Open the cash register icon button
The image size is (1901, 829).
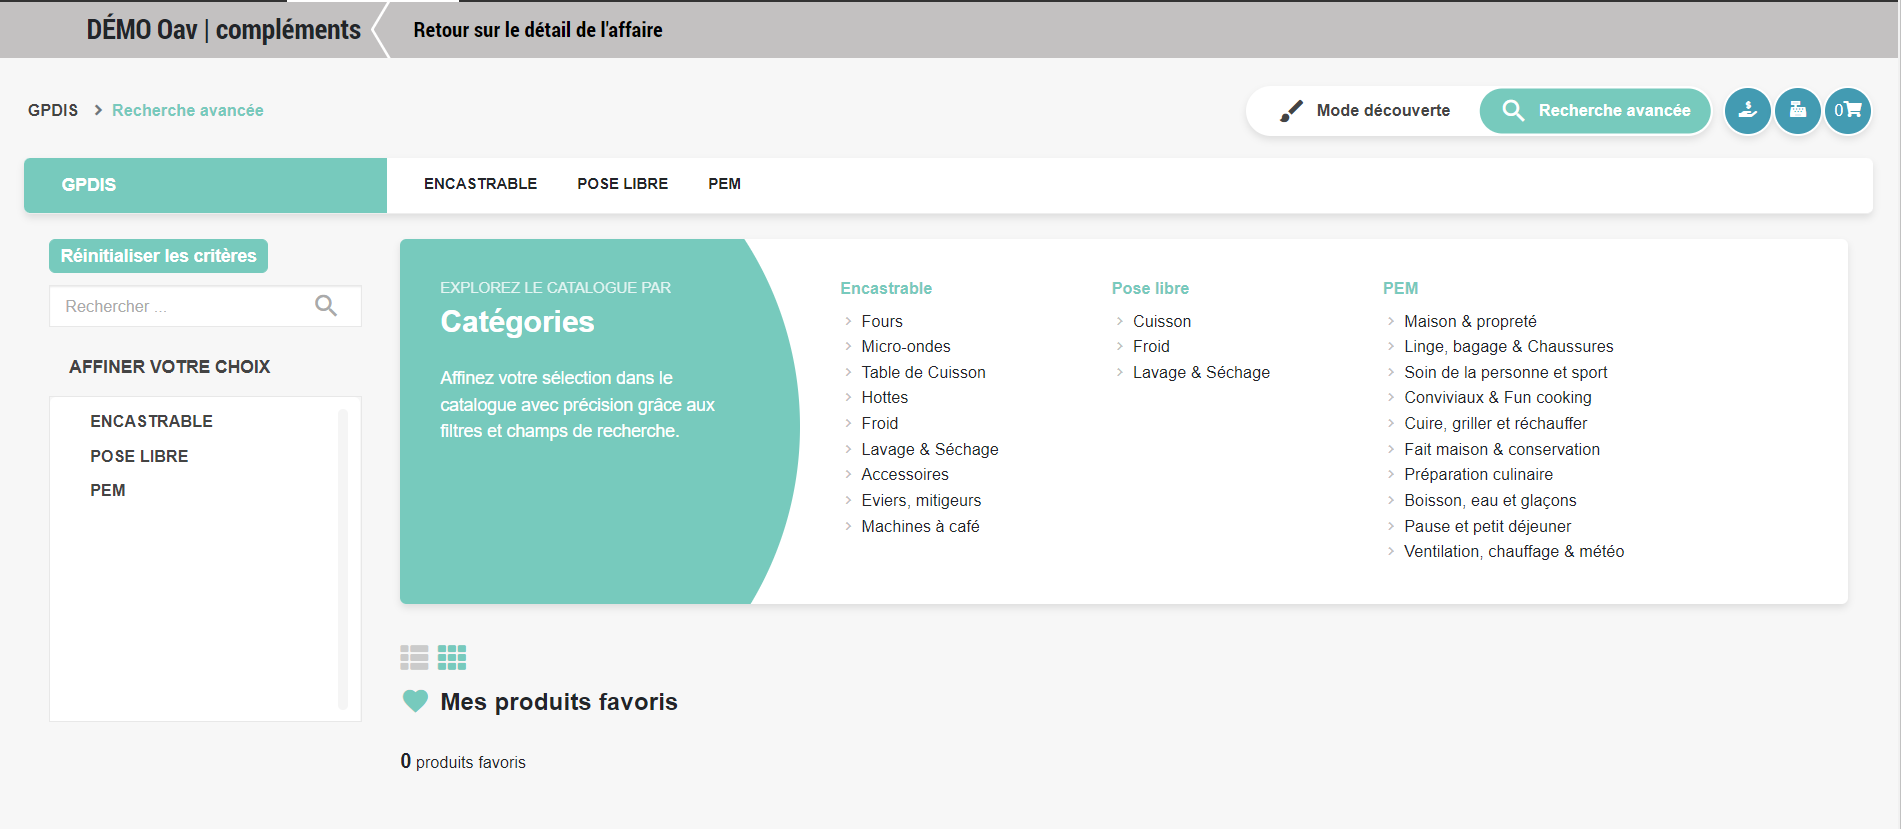click(1797, 111)
